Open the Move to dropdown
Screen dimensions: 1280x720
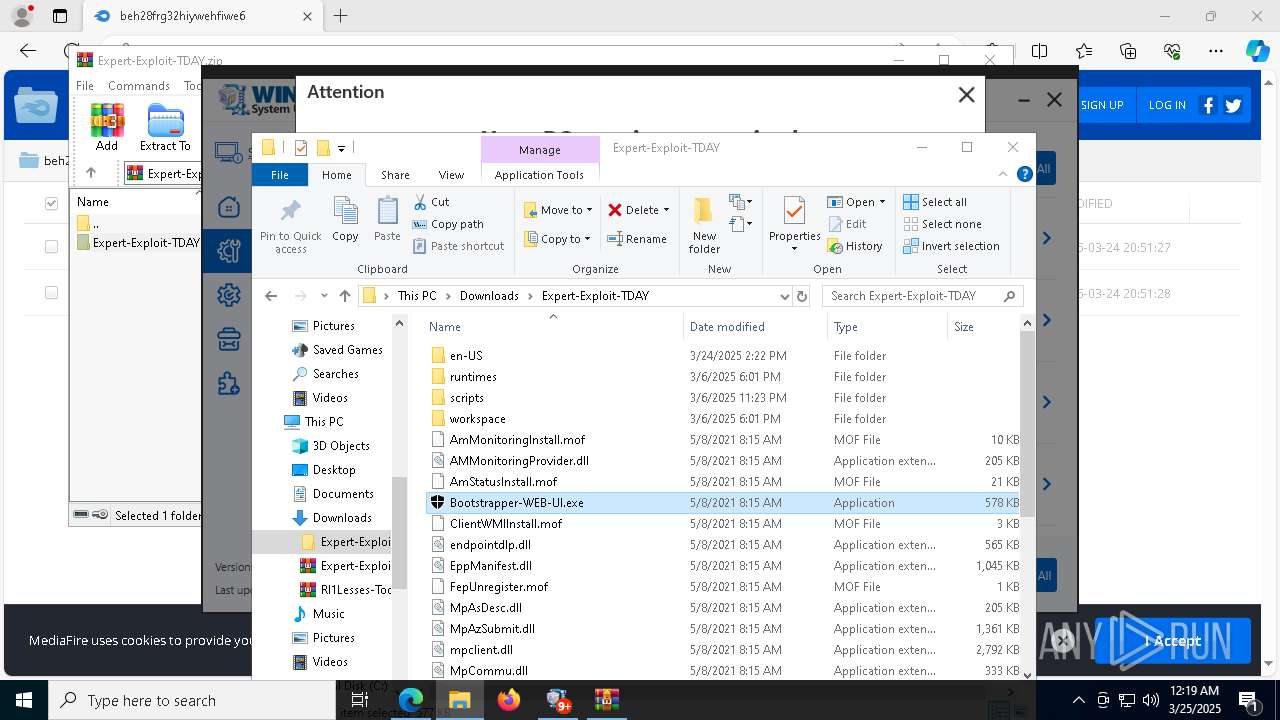click(558, 210)
